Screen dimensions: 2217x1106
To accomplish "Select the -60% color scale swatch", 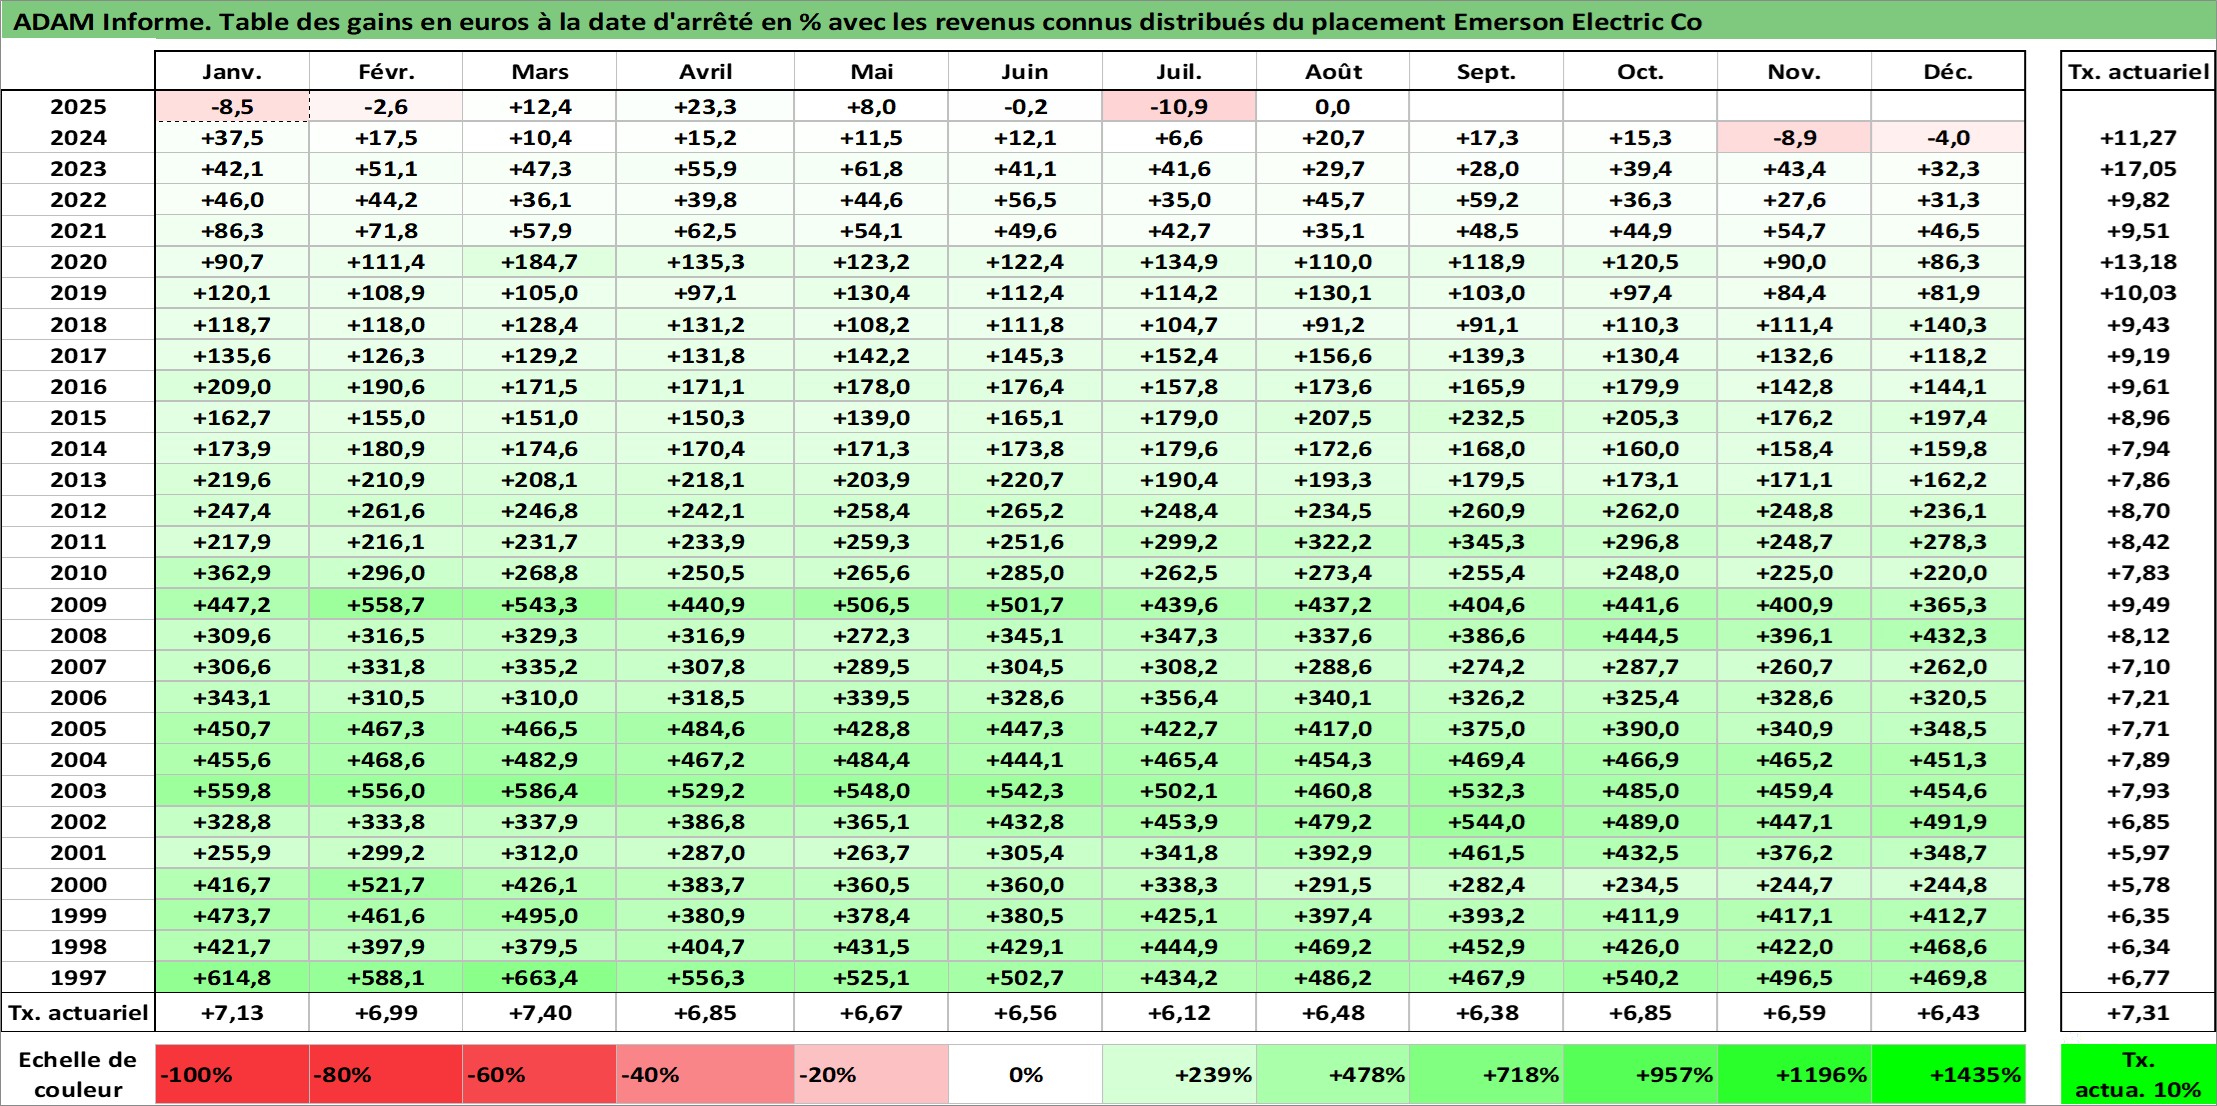I will 539,1075.
